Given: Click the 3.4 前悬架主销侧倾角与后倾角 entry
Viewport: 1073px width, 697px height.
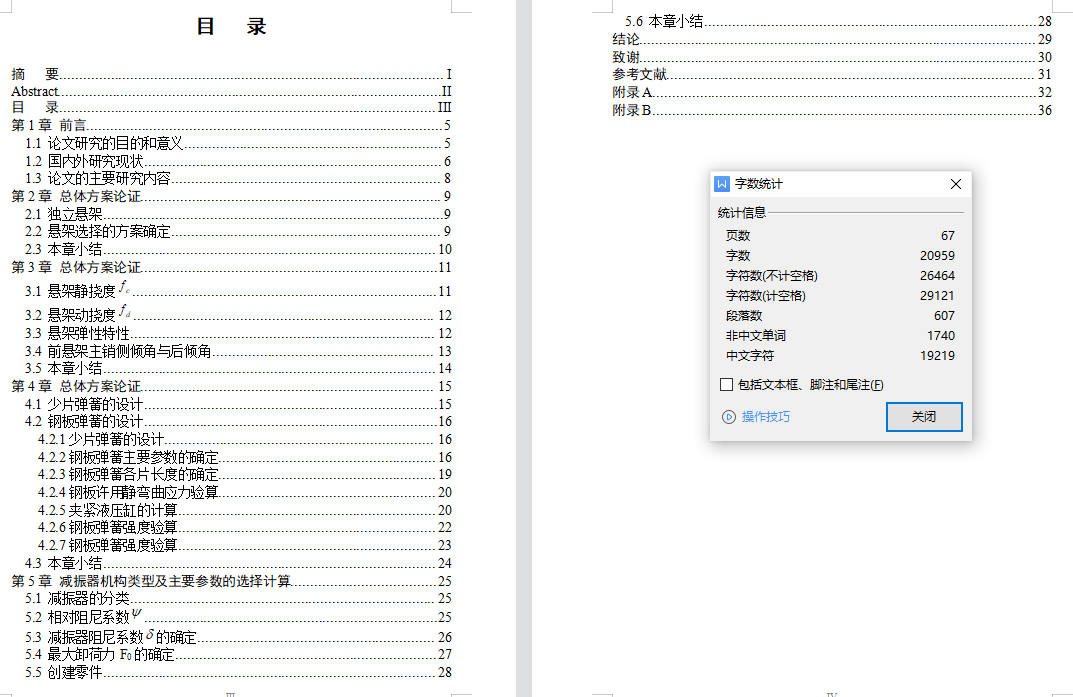Looking at the screenshot, I should 129,351.
